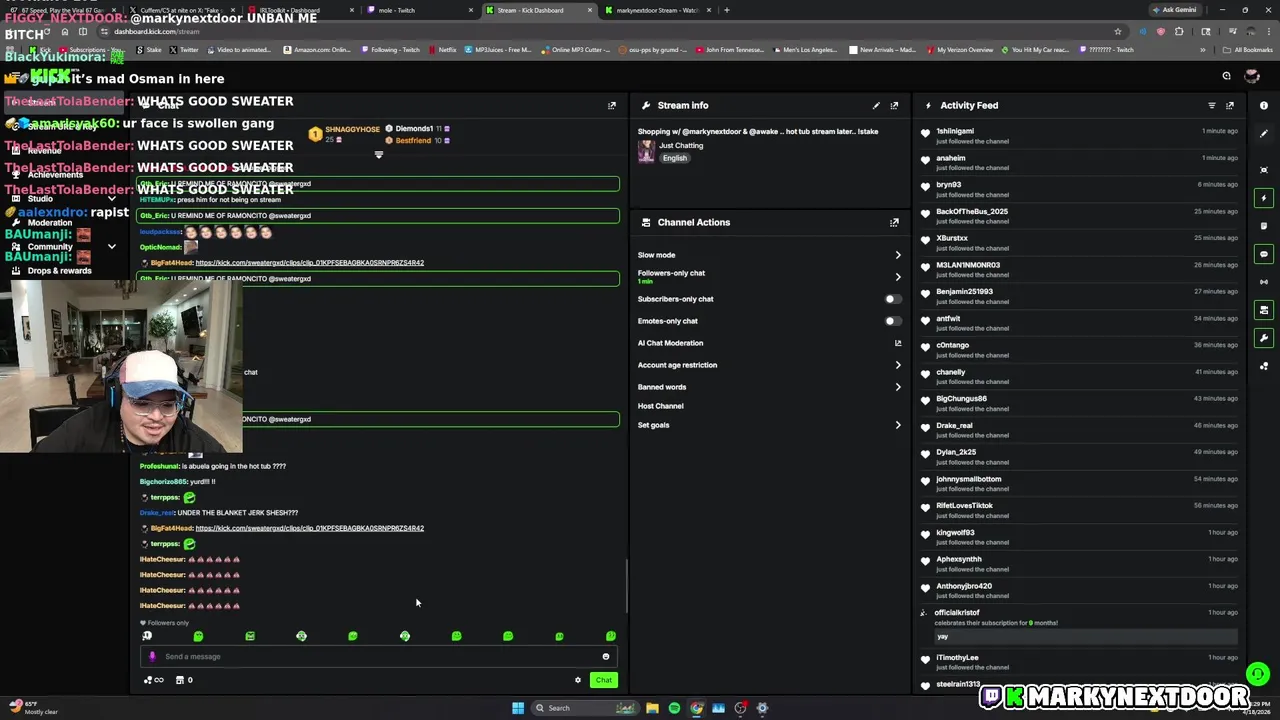This screenshot has height=720, width=1280.
Task: Click the channel points infinity icon
Action: click(154, 680)
